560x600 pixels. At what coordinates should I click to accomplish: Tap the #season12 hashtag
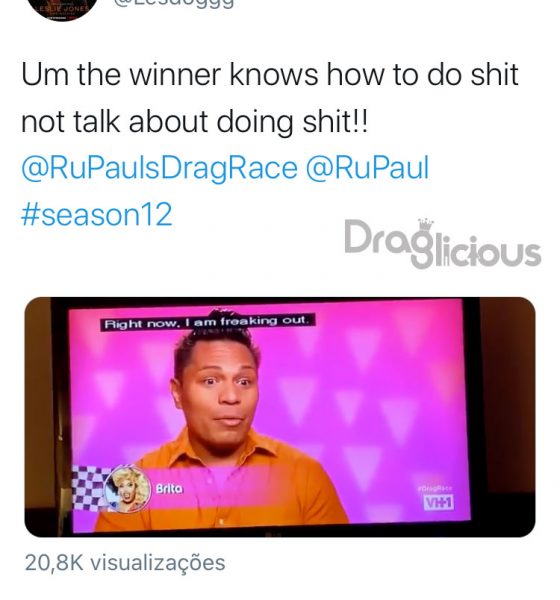click(x=96, y=215)
